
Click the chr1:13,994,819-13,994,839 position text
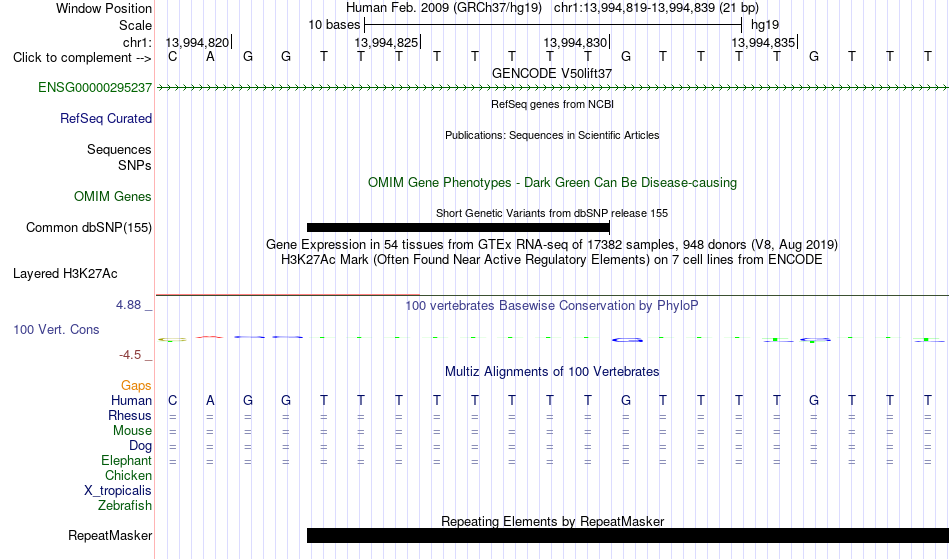[656, 8]
